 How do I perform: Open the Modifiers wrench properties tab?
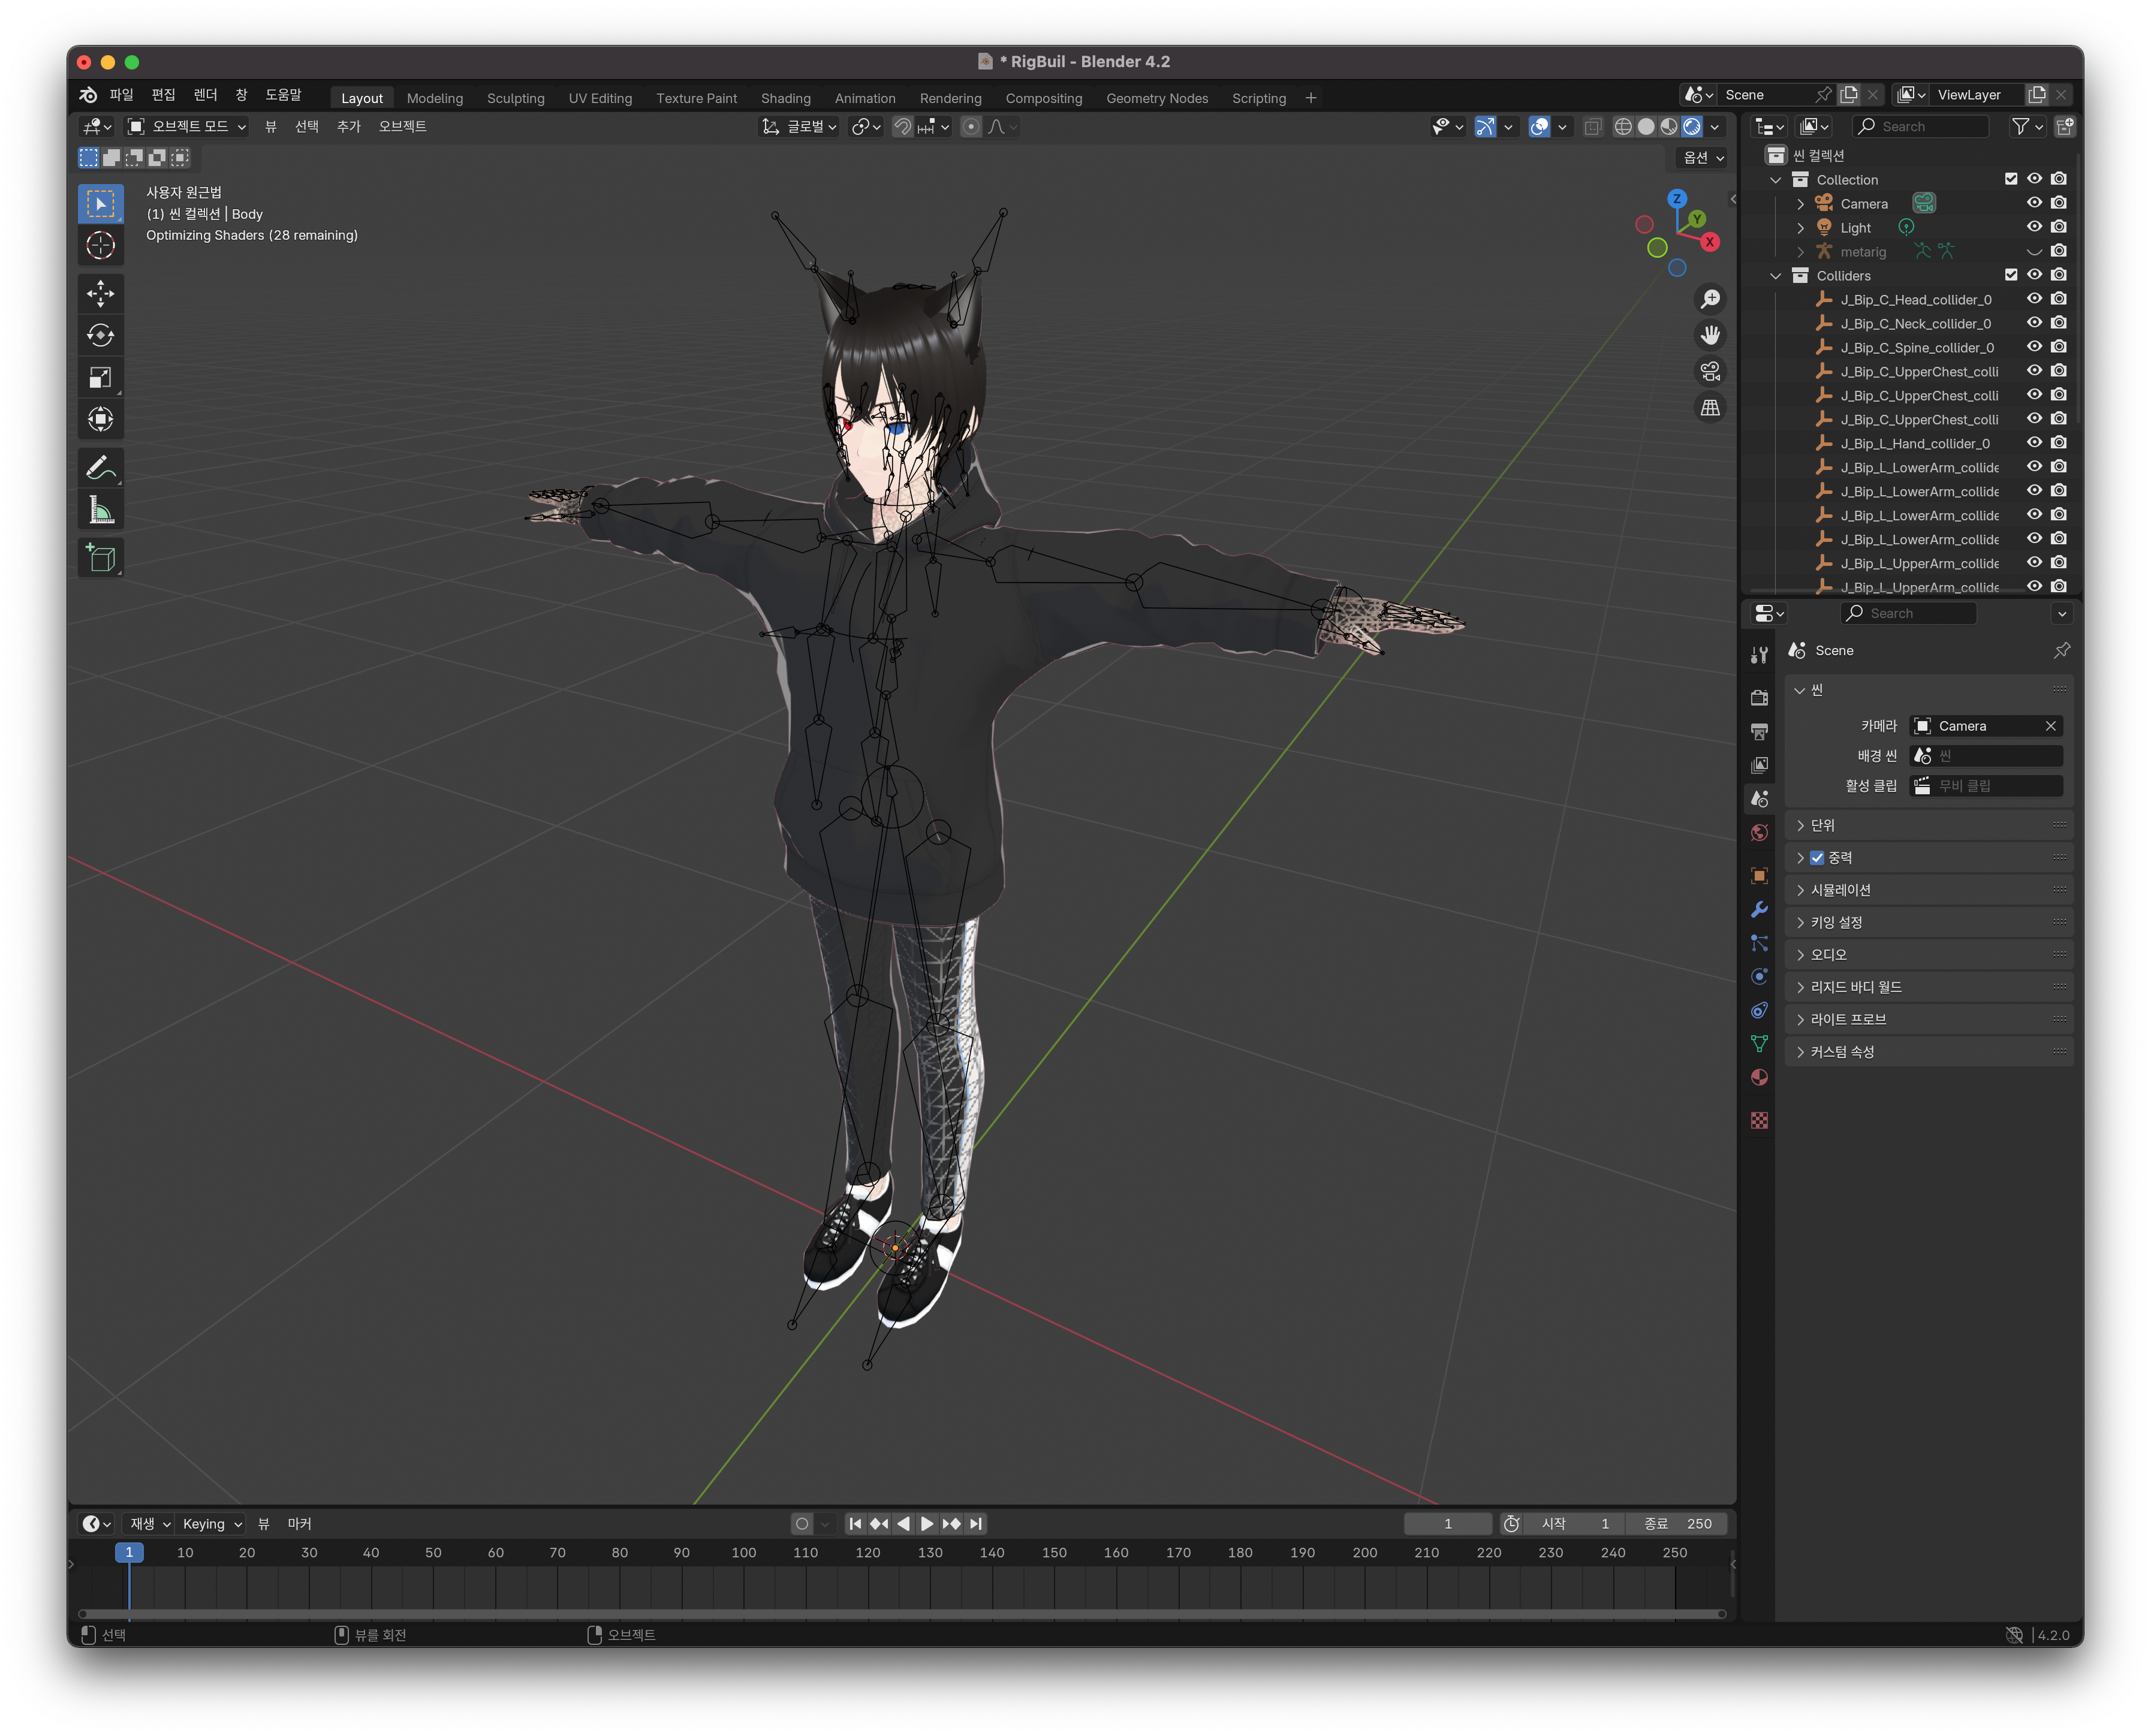click(1759, 910)
